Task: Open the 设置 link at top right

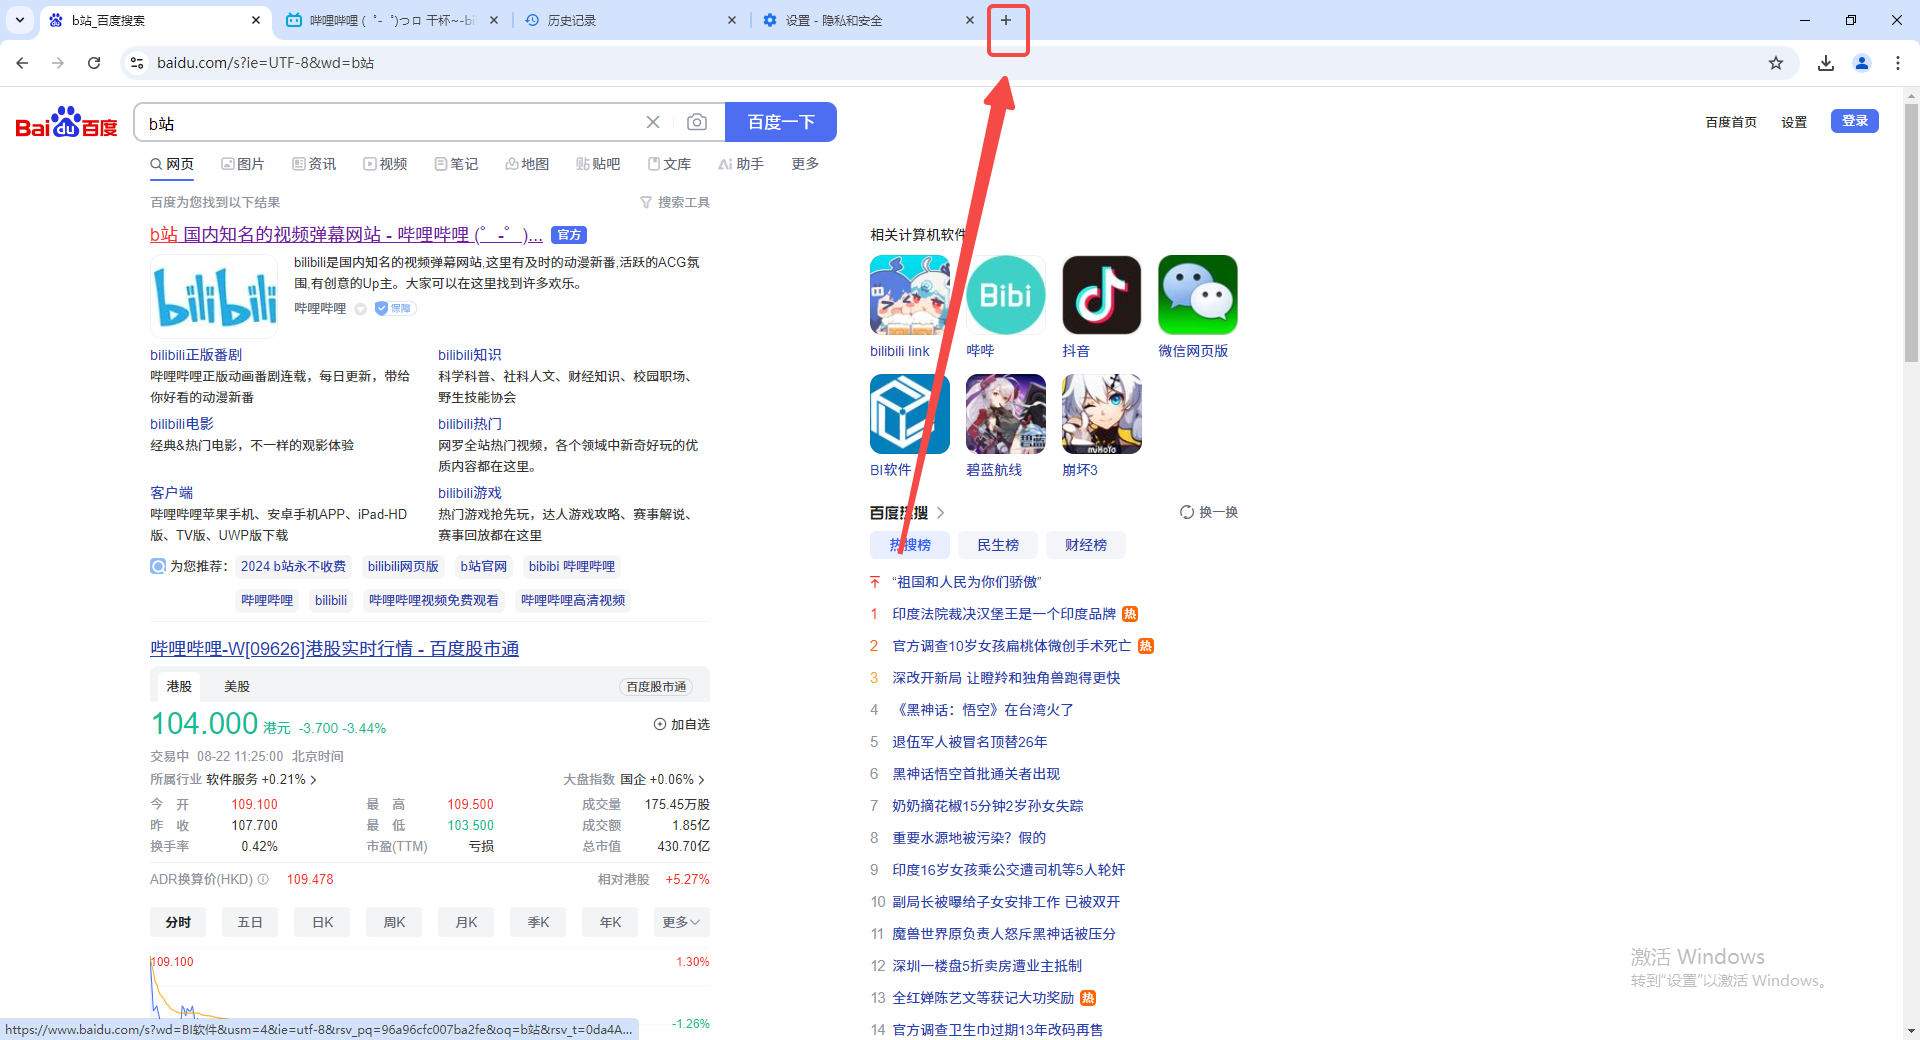Action: click(1794, 122)
